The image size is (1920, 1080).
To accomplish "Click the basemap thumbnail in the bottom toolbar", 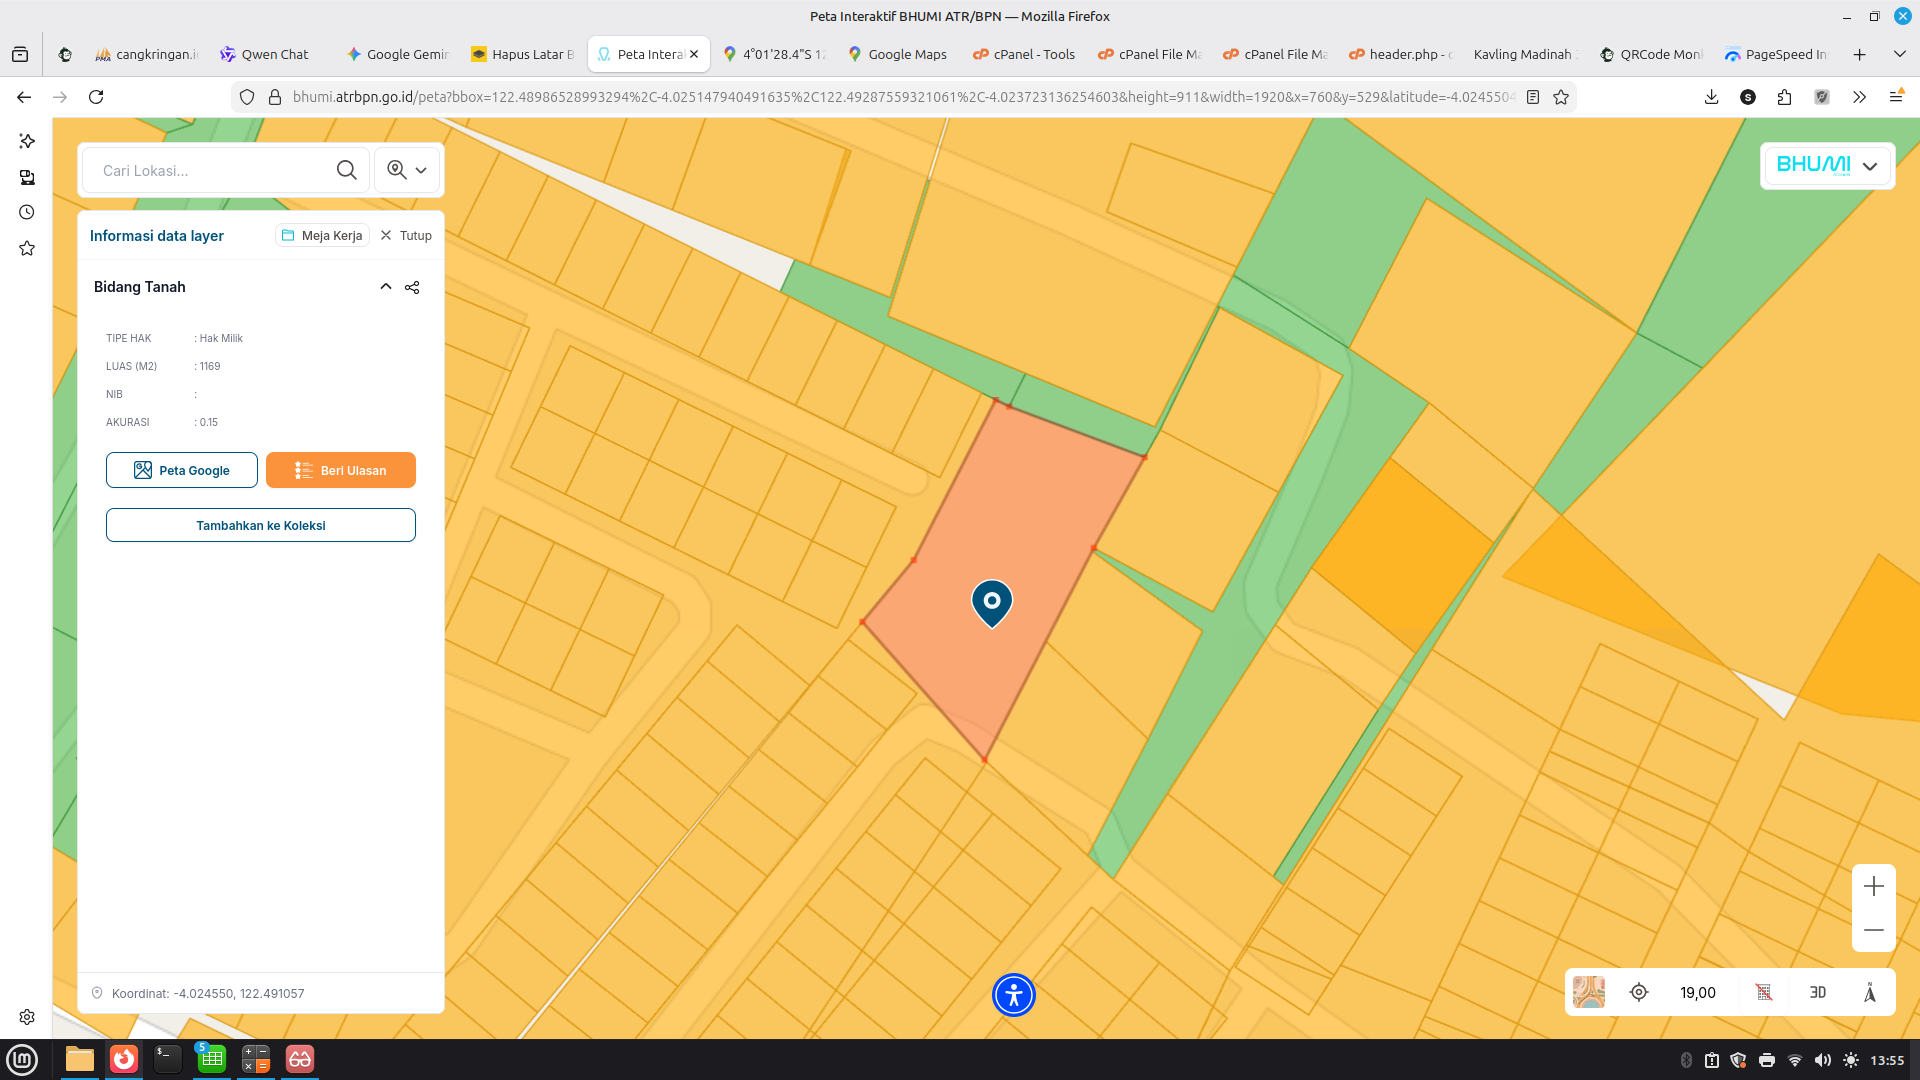I will point(1588,992).
